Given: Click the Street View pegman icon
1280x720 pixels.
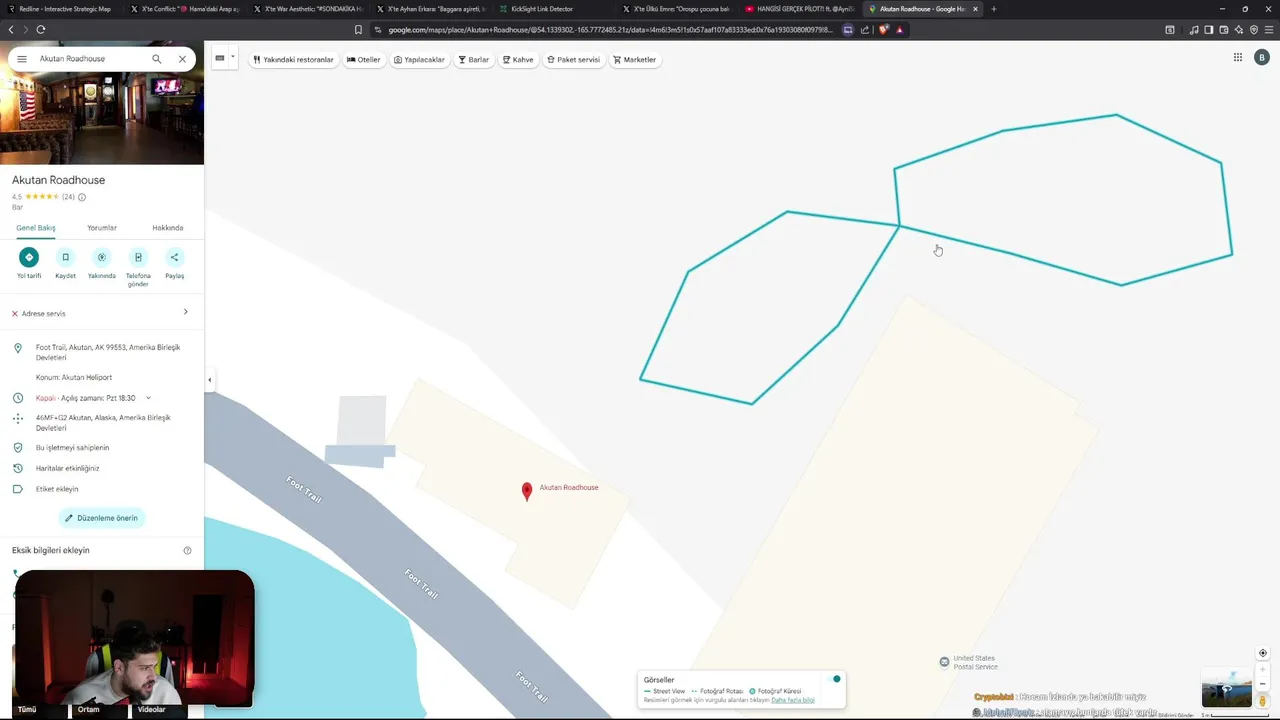Looking at the screenshot, I should 1263,701.
